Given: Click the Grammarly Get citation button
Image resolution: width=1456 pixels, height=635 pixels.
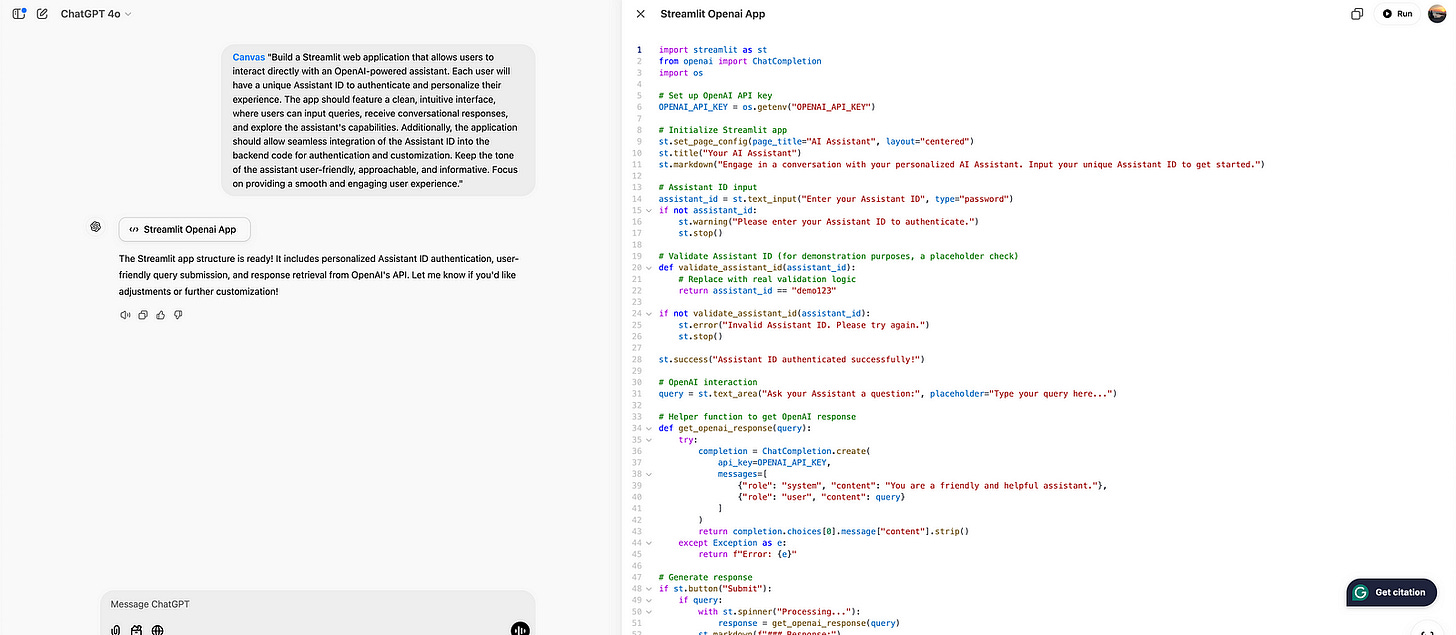Looking at the screenshot, I should pyautogui.click(x=1391, y=592).
